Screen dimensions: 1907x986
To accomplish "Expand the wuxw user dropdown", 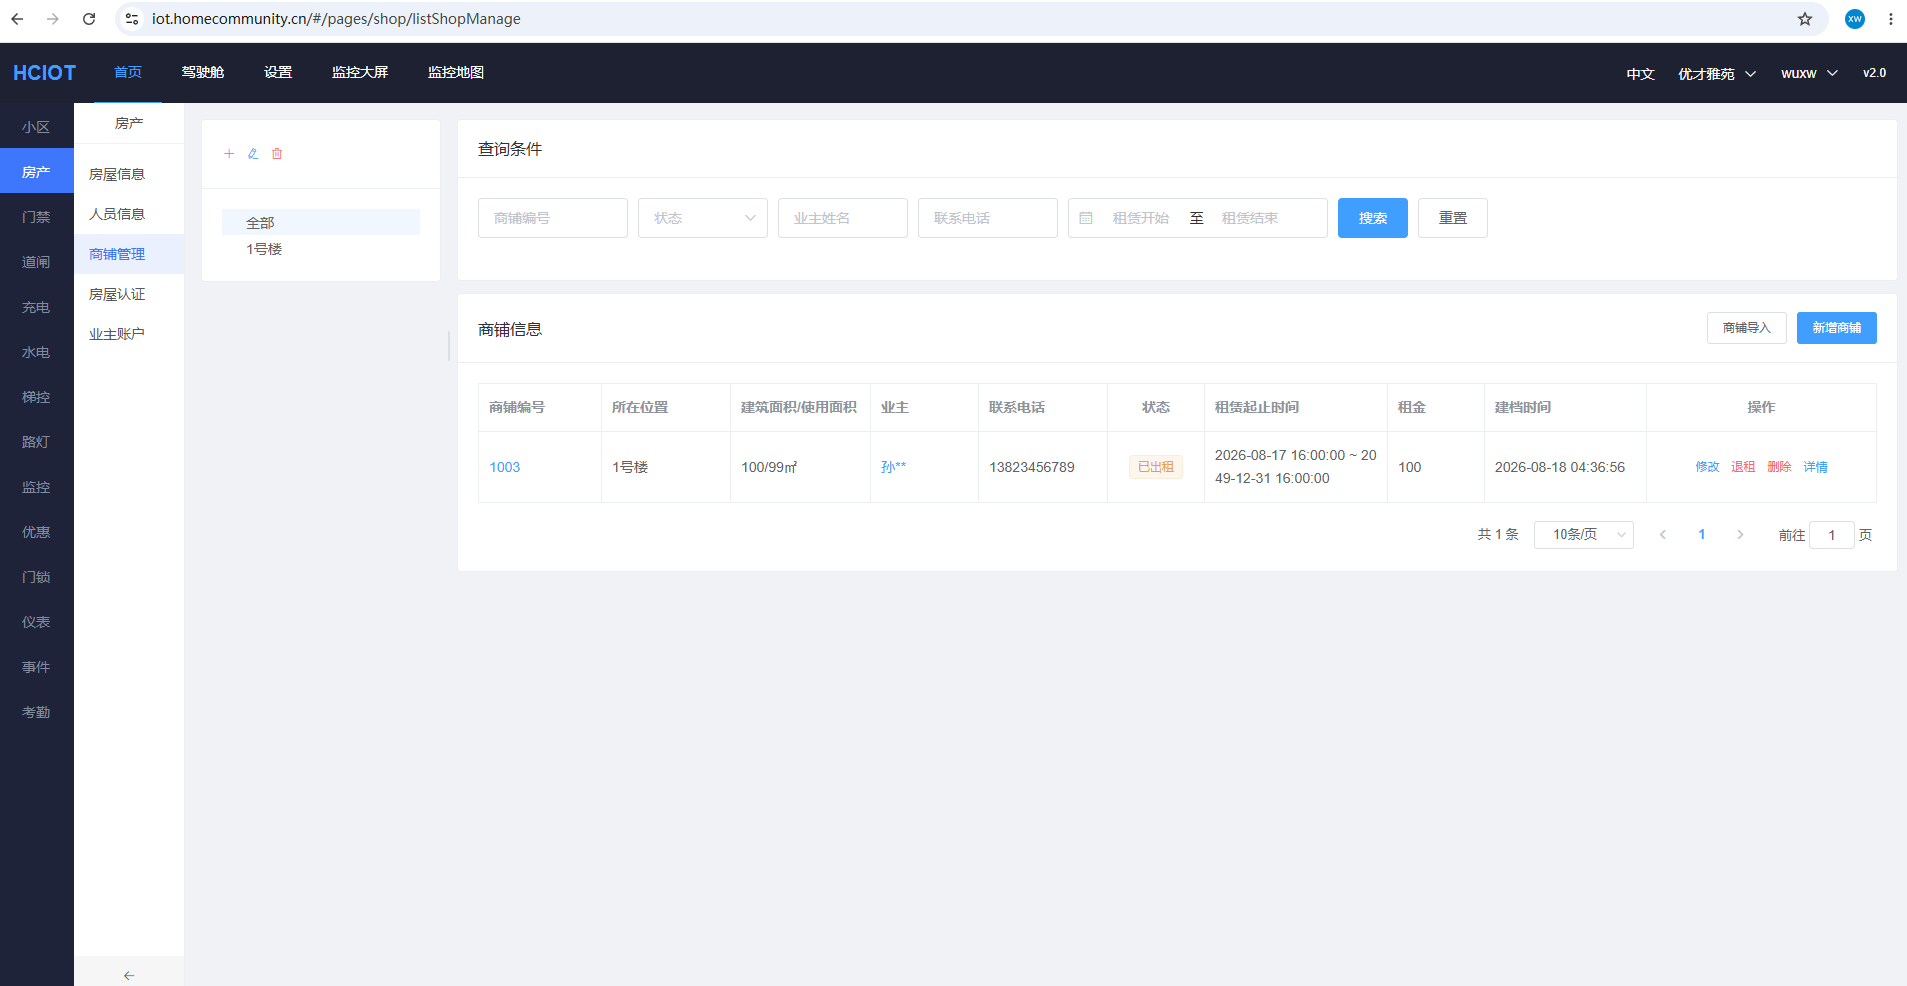I will [1809, 74].
